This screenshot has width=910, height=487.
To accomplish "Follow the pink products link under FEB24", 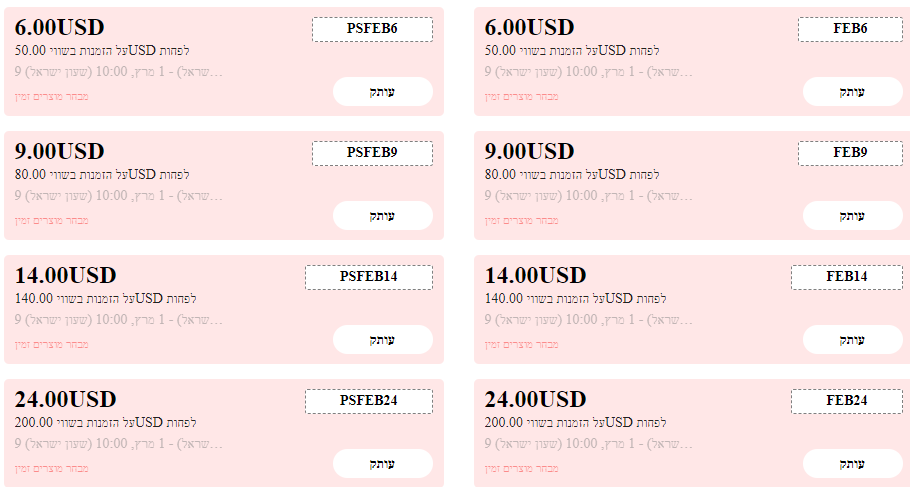I will pyautogui.click(x=522, y=469).
